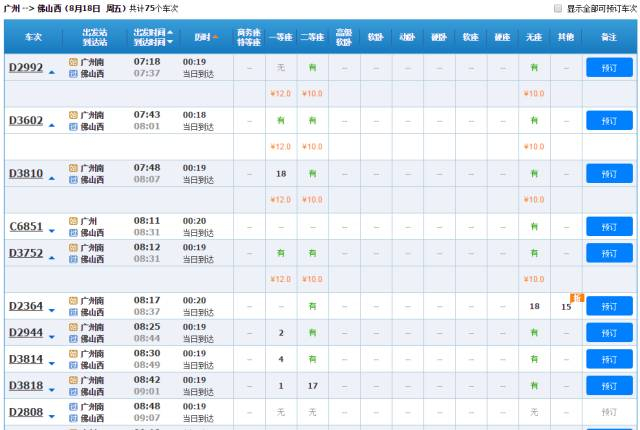This screenshot has width=640, height=430.
Task: Click the station icon beside 佛山西 in D2944 row
Action: pyautogui.click(x=73, y=339)
